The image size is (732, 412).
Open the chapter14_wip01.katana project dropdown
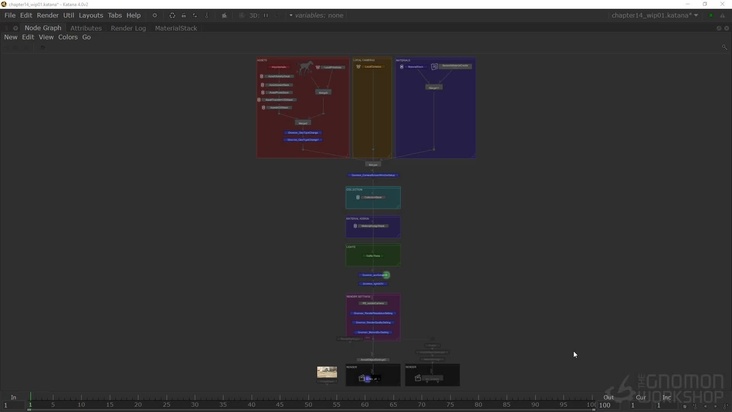click(x=655, y=15)
